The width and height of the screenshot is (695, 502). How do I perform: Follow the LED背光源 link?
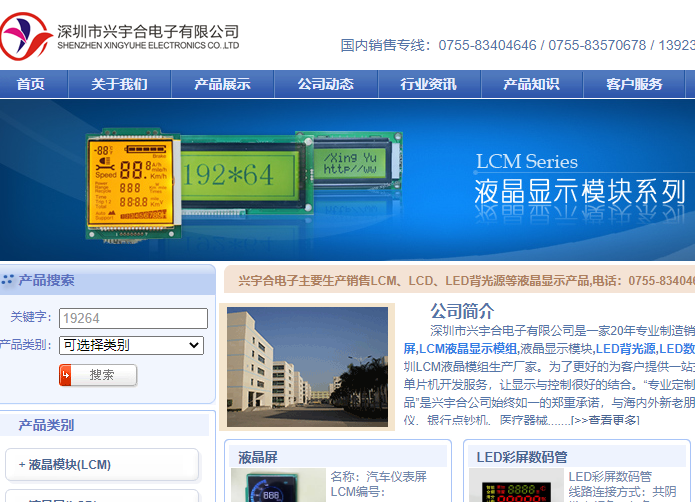[625, 349]
